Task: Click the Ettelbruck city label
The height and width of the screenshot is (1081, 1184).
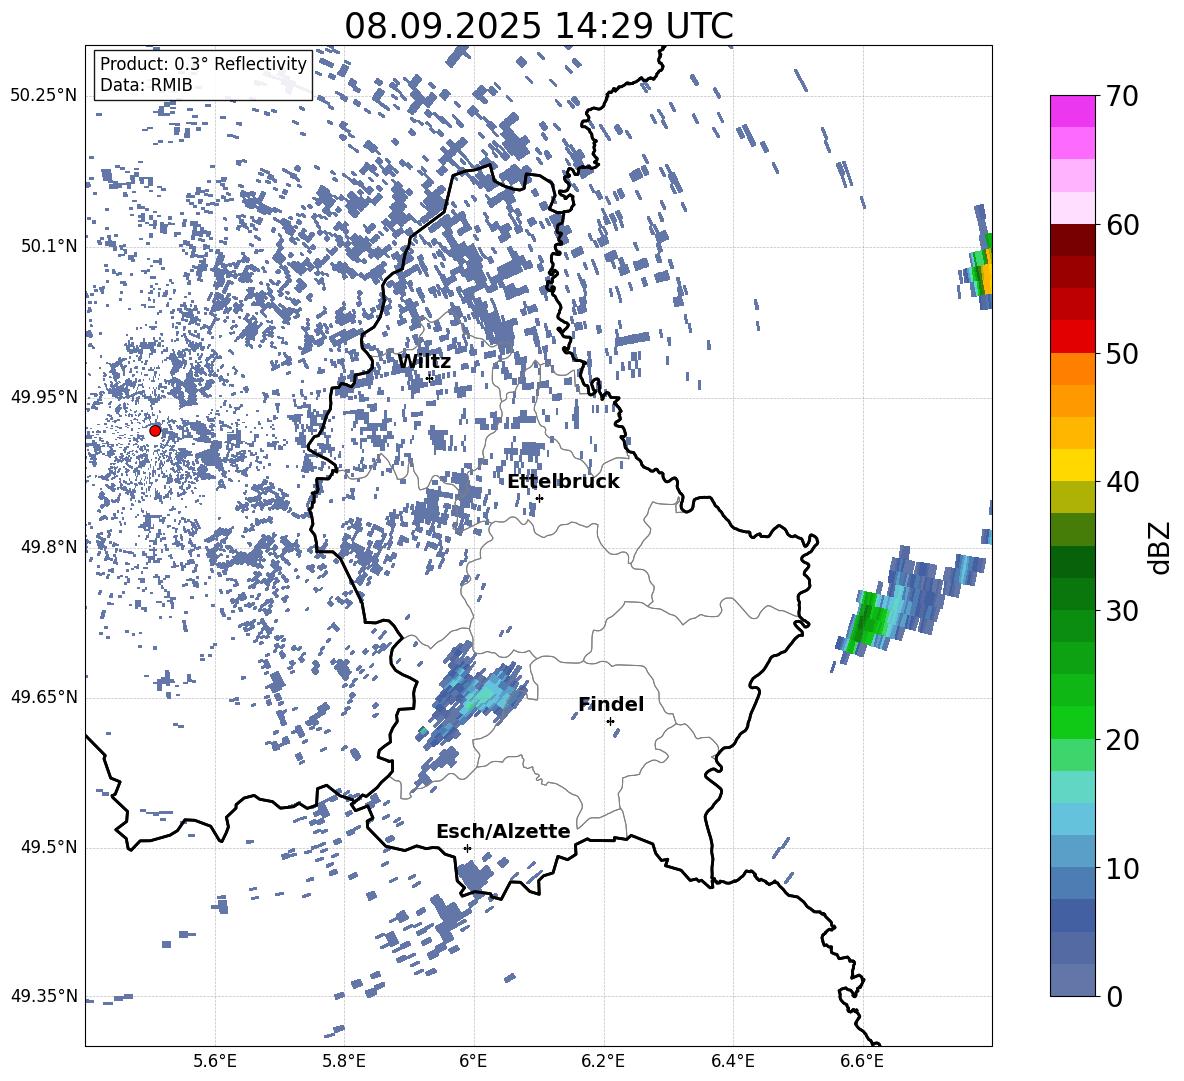Action: point(563,482)
